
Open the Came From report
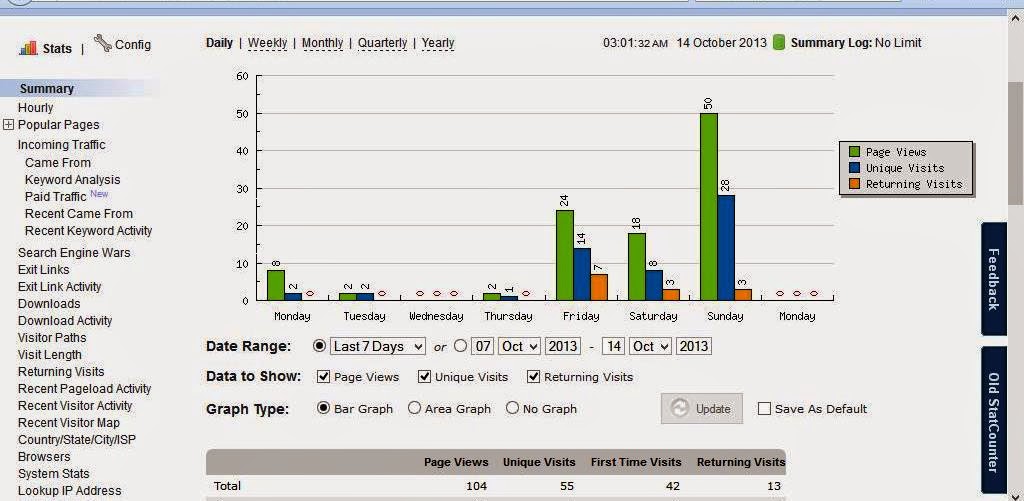click(x=57, y=163)
